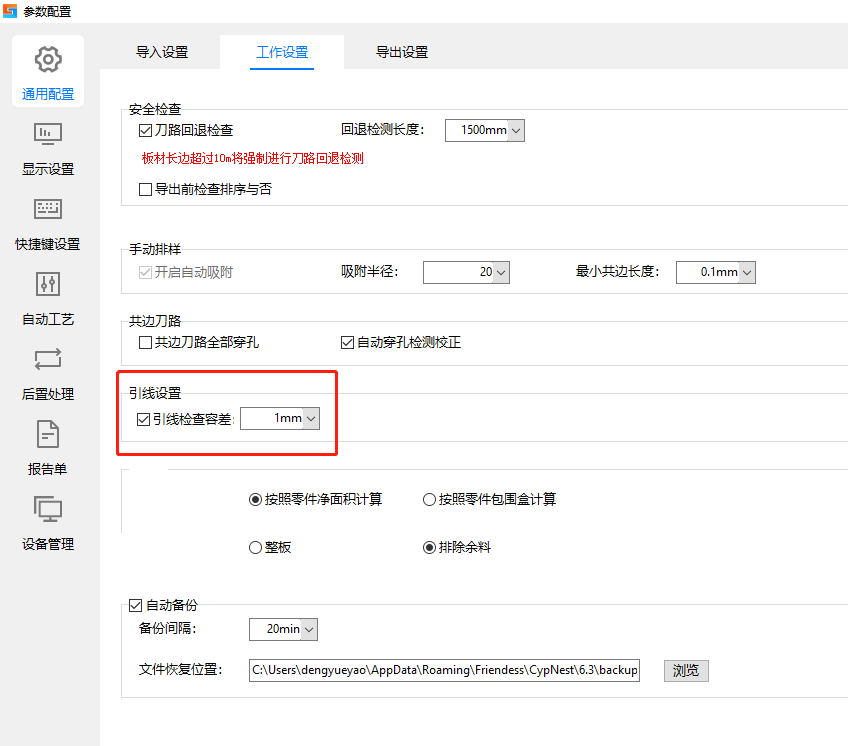Select 报告单 document icon
848x746 pixels.
pyautogui.click(x=48, y=434)
